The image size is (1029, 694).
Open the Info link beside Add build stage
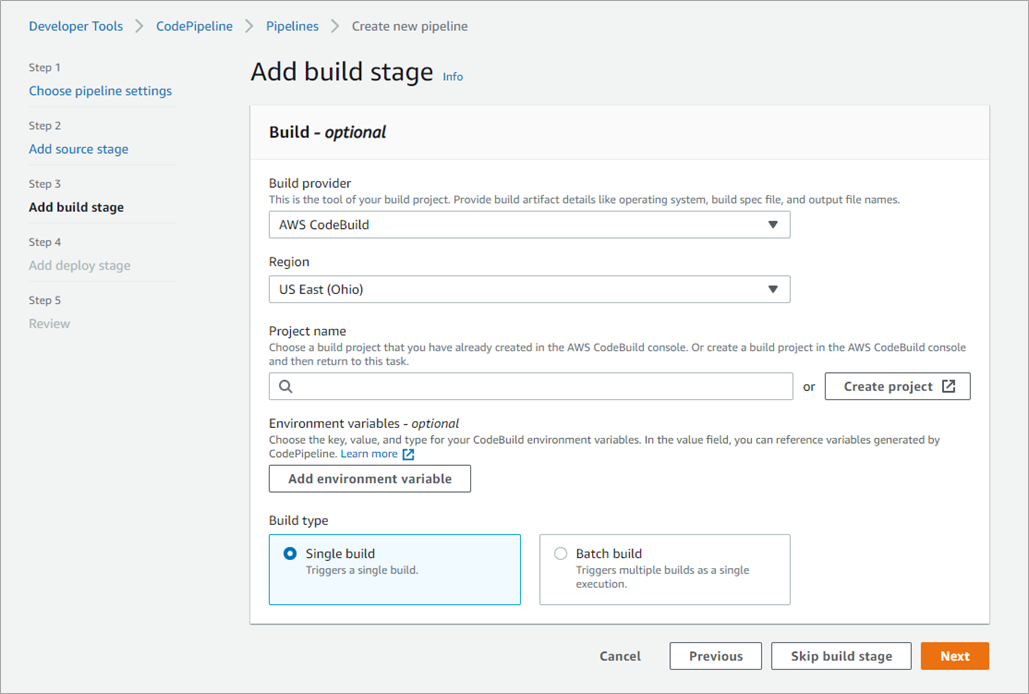click(453, 77)
